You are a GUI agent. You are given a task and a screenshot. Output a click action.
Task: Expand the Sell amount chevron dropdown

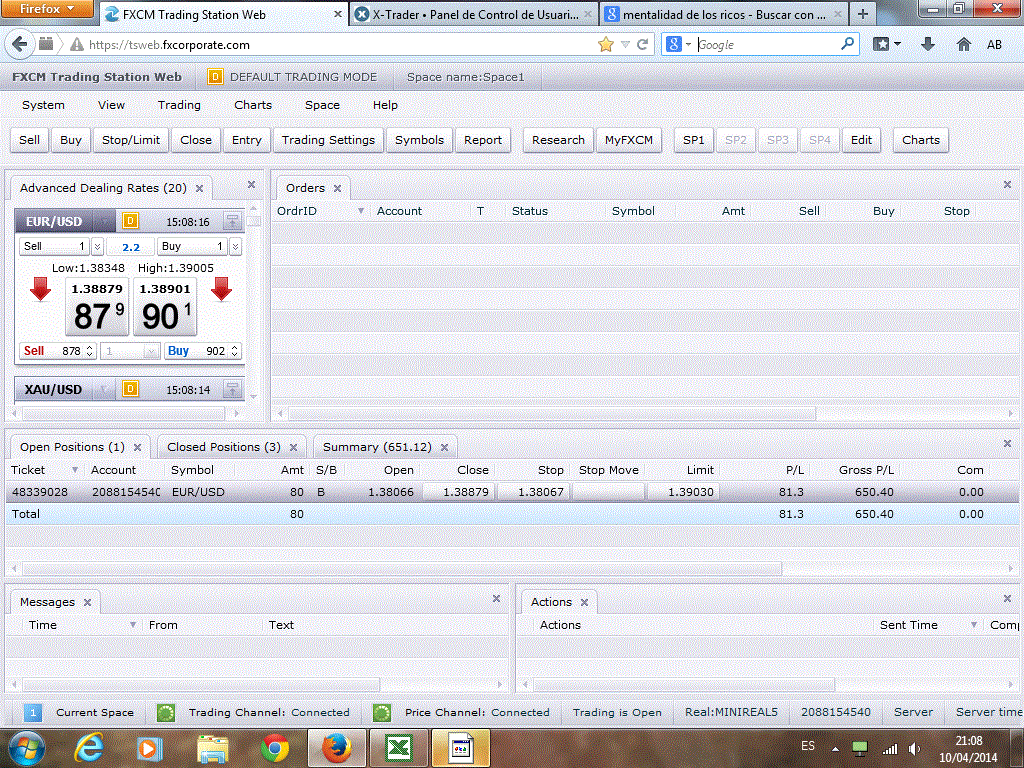coord(97,246)
